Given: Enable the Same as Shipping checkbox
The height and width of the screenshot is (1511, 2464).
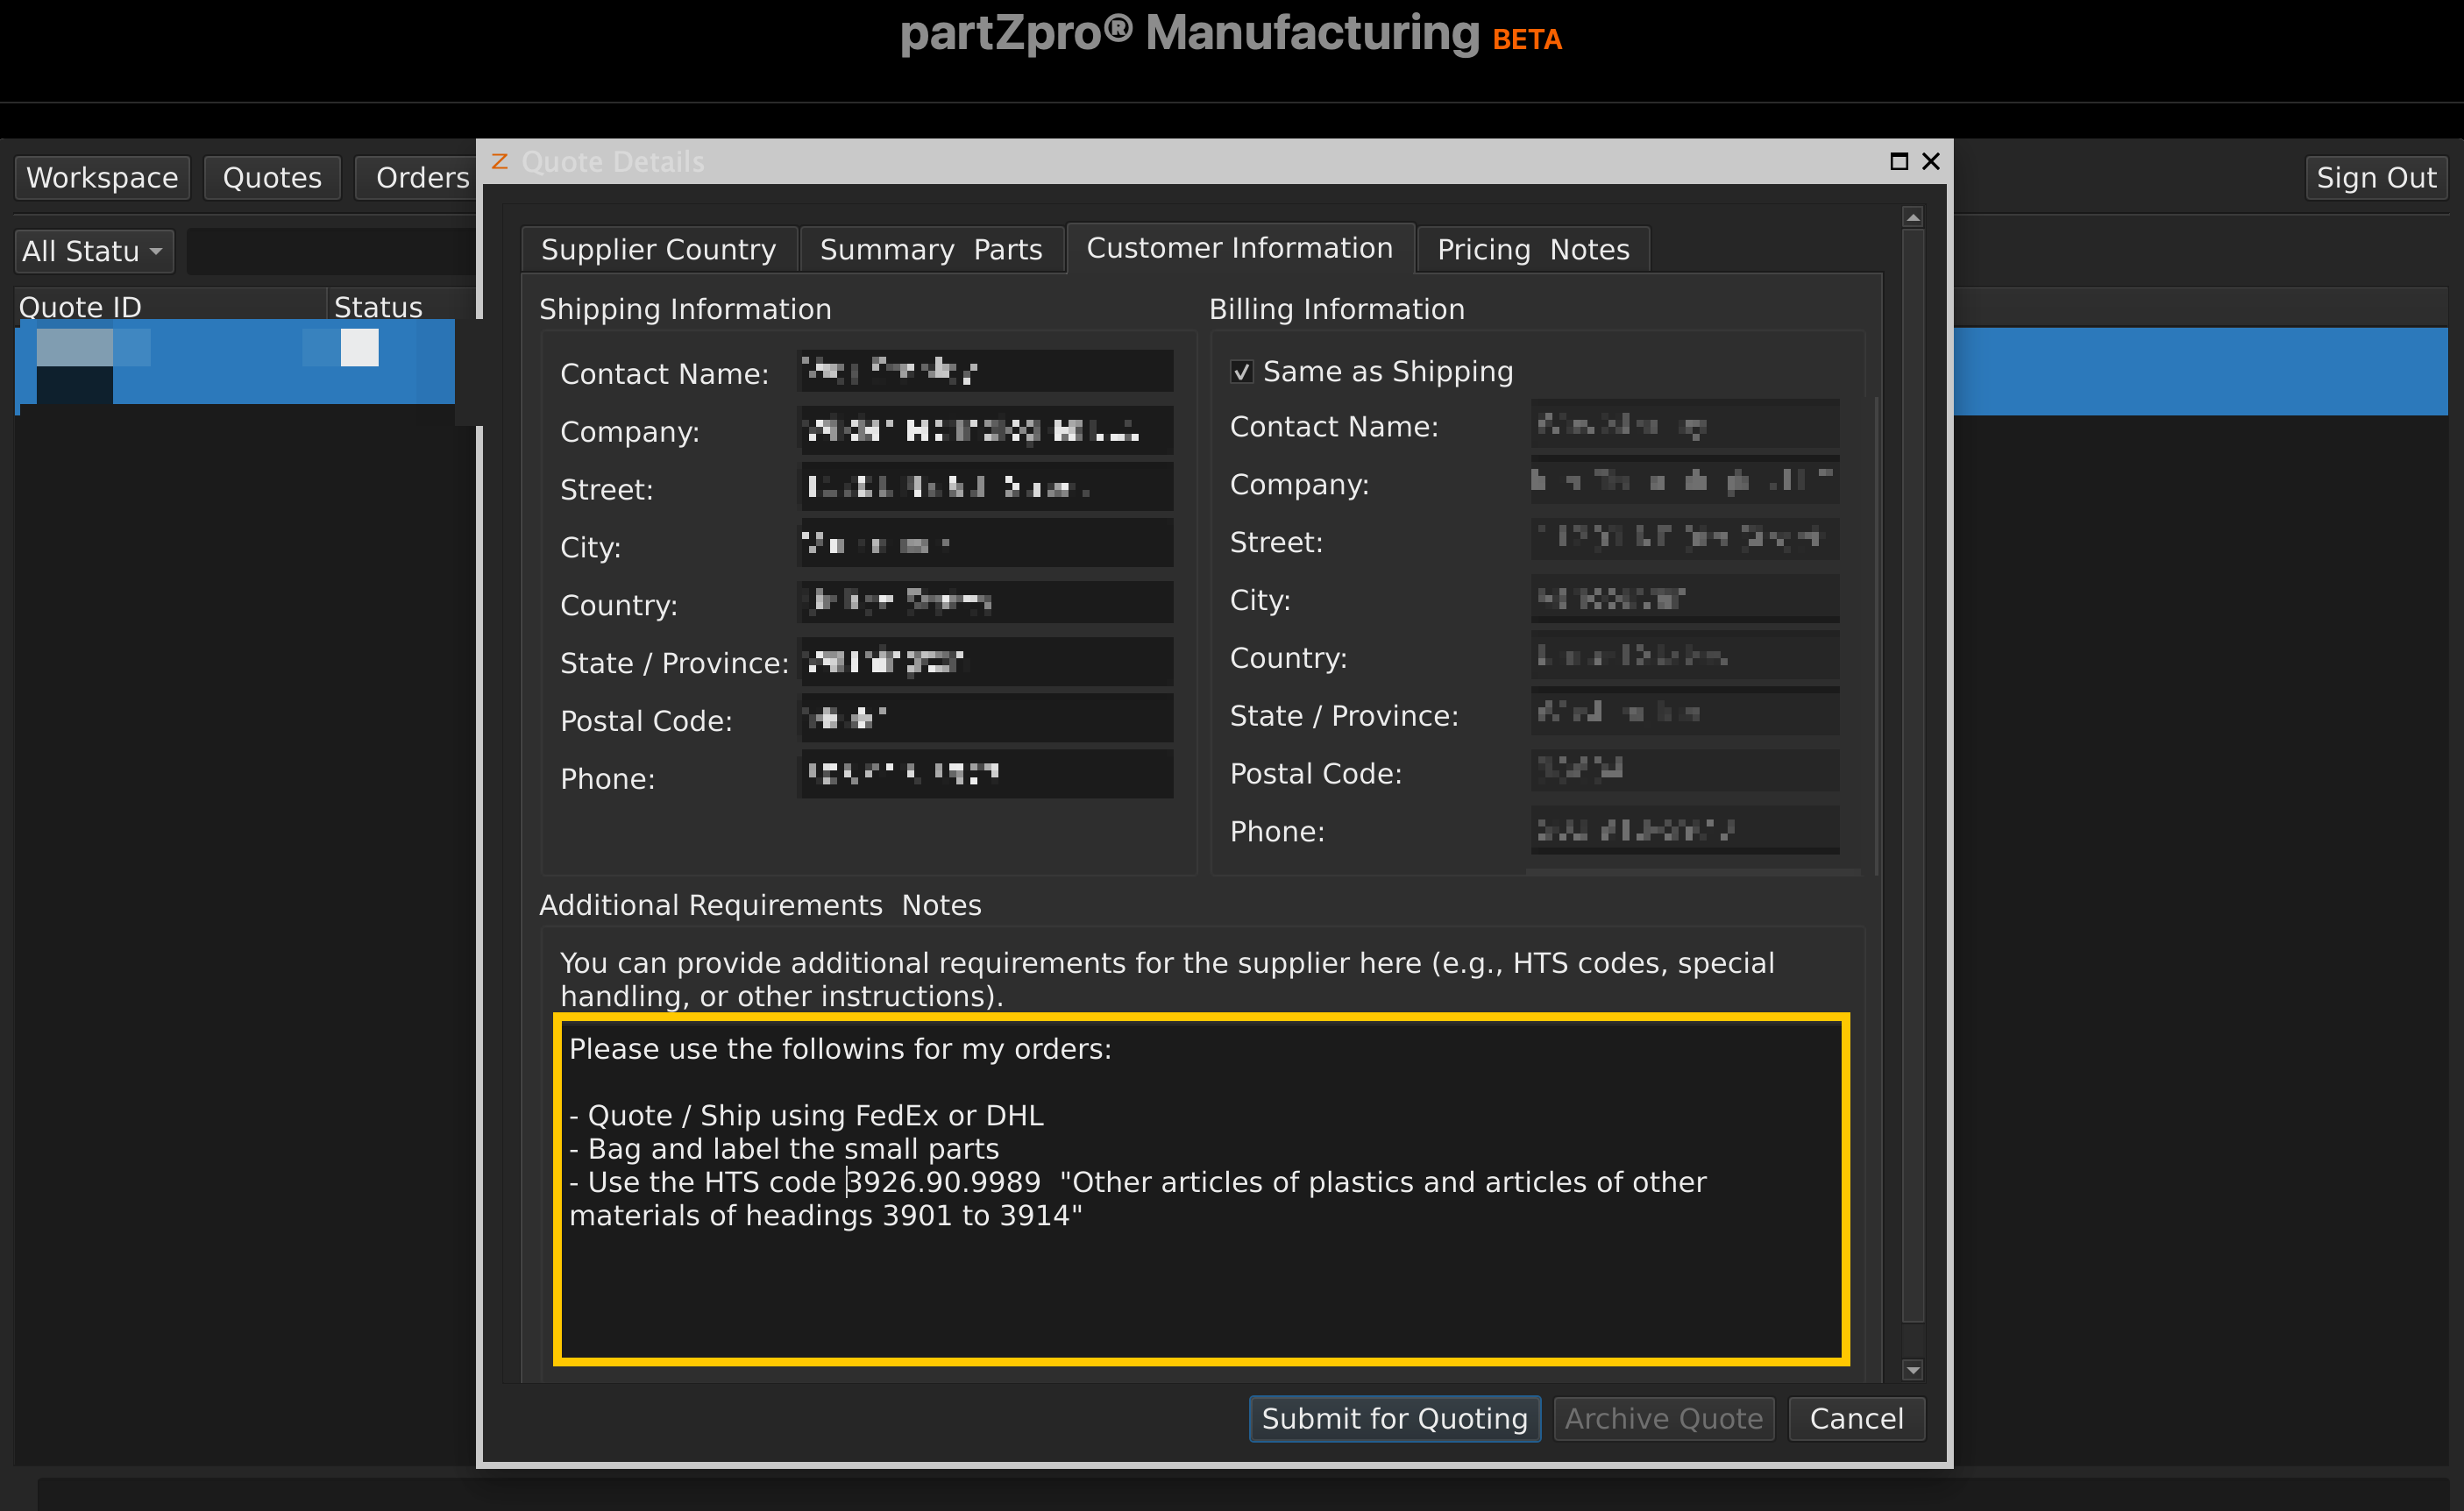Looking at the screenshot, I should pyautogui.click(x=1241, y=371).
